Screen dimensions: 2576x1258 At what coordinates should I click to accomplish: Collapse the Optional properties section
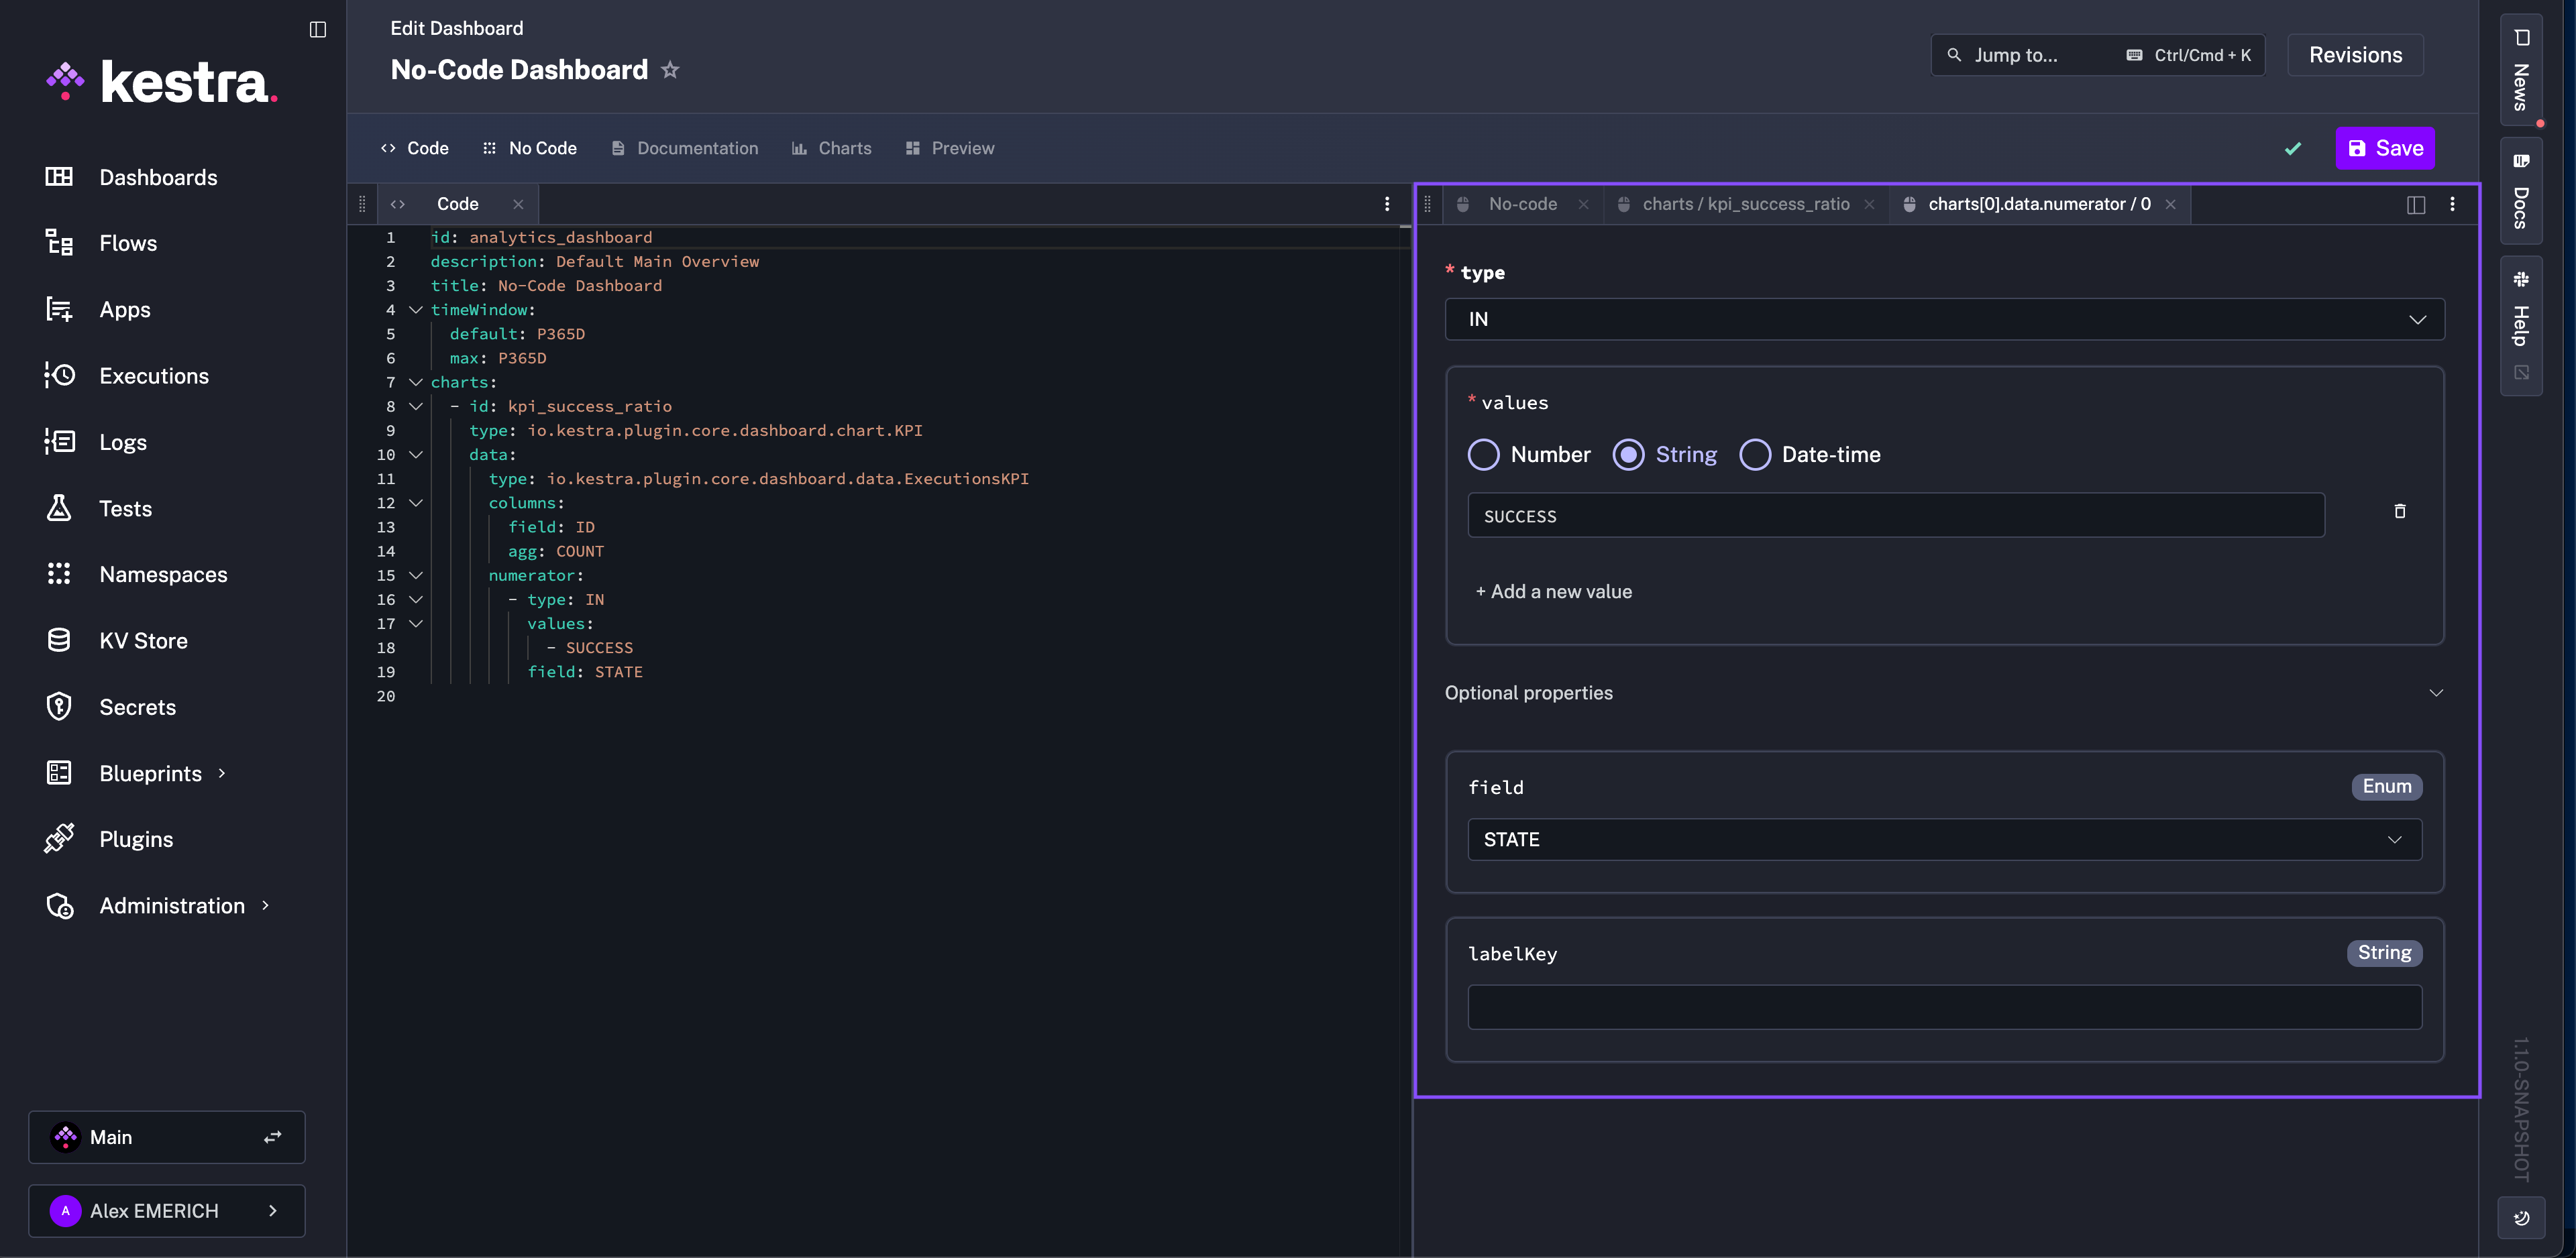(2436, 693)
